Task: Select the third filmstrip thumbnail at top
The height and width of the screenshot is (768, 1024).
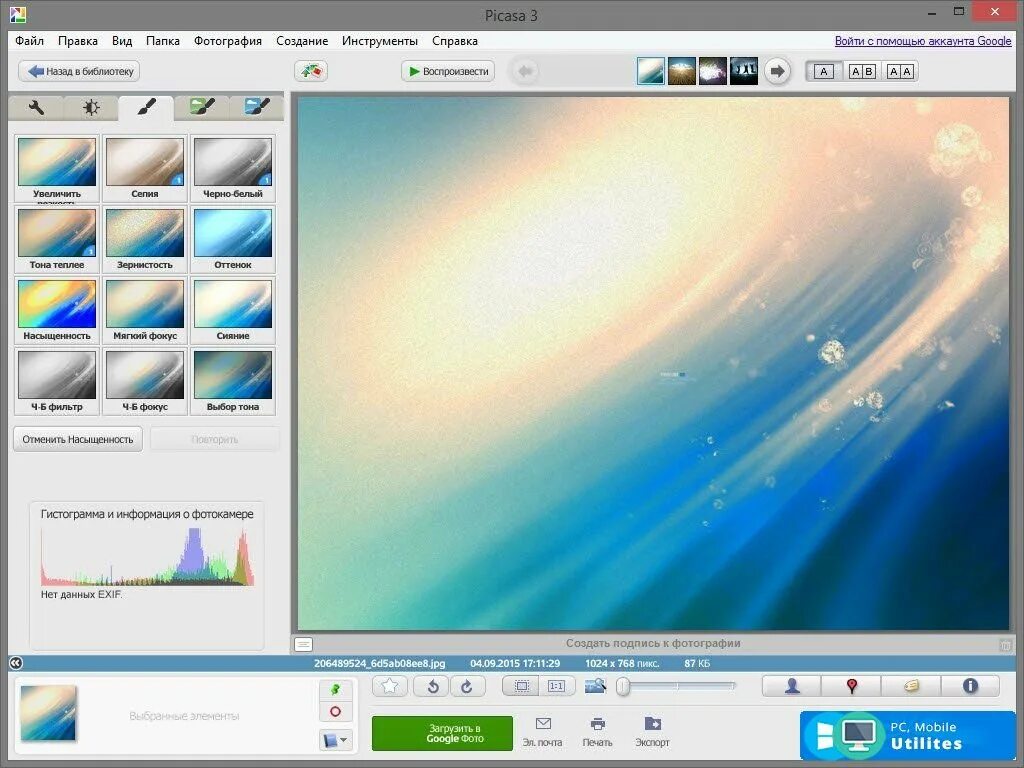Action: (712, 71)
